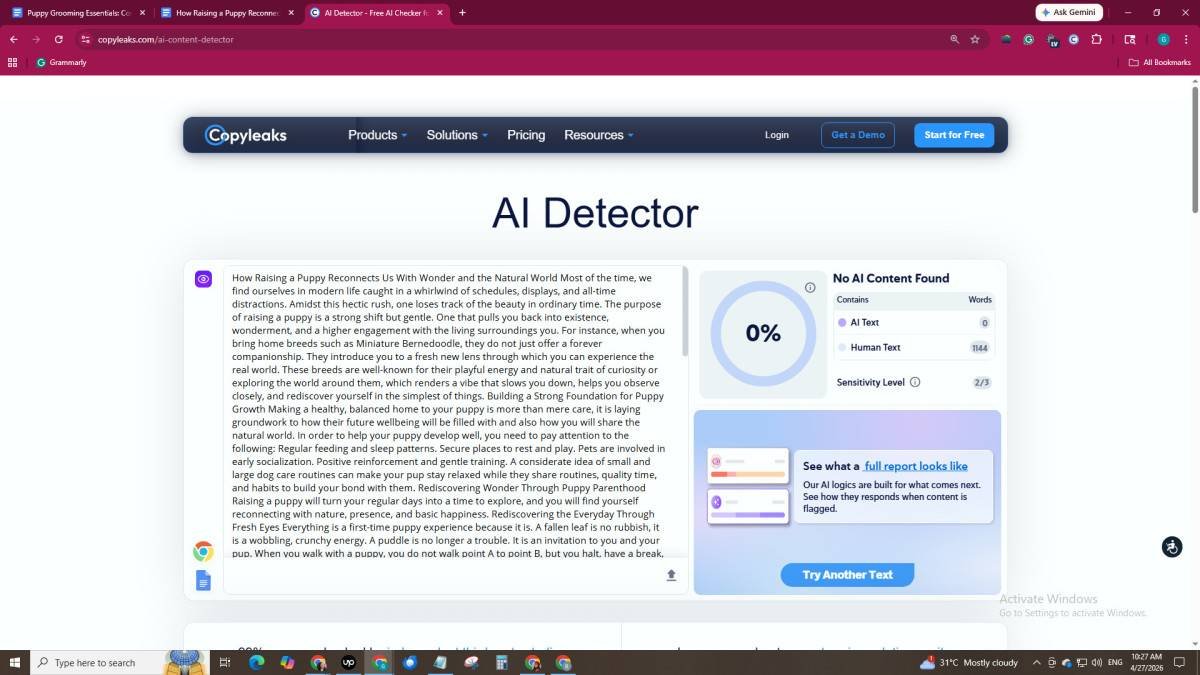Click the text area scrollbar
The height and width of the screenshot is (675, 1200).
pos(685,312)
